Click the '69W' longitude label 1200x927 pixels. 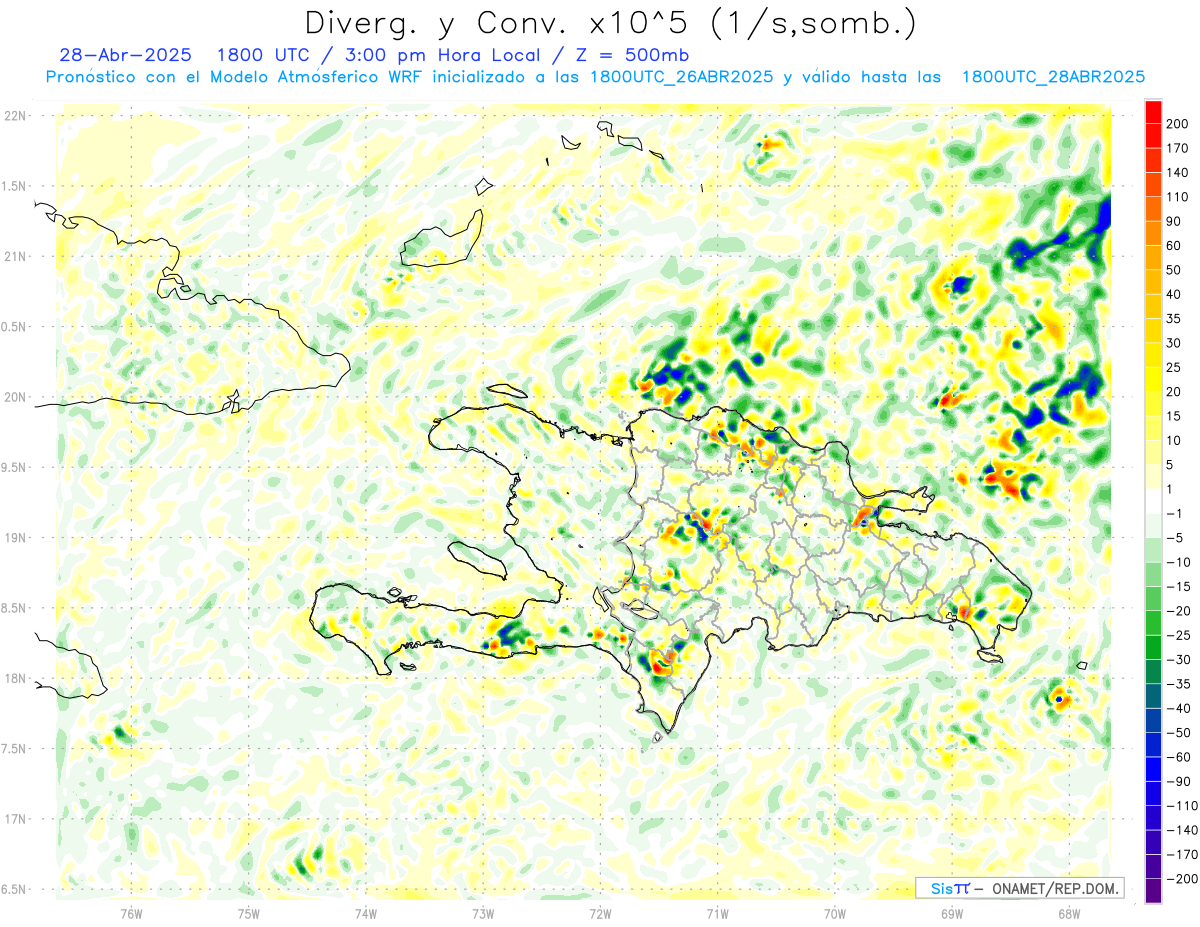coord(952,913)
